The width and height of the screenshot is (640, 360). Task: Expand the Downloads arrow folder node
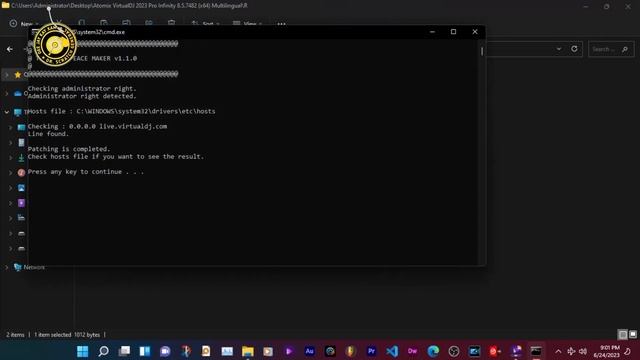(x=11, y=158)
